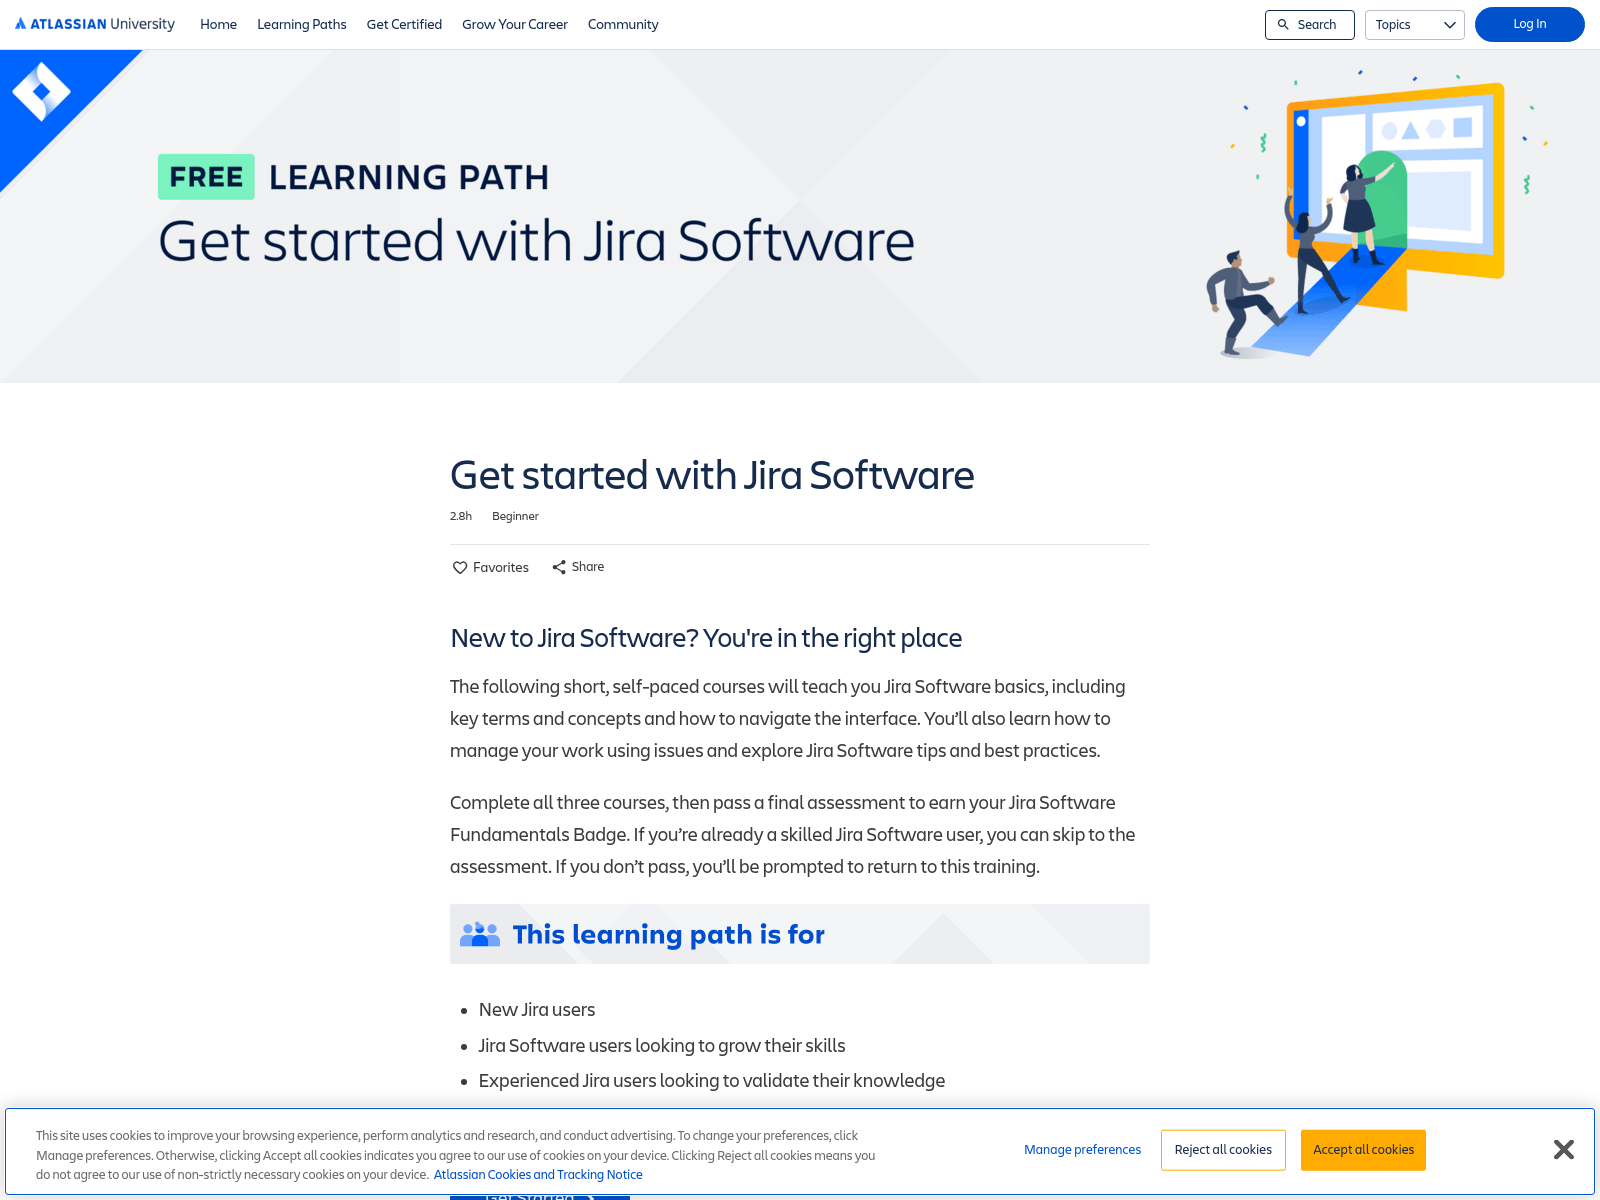The width and height of the screenshot is (1600, 1200).
Task: Click the 'New Jira users' bullet
Action: [x=537, y=1009]
